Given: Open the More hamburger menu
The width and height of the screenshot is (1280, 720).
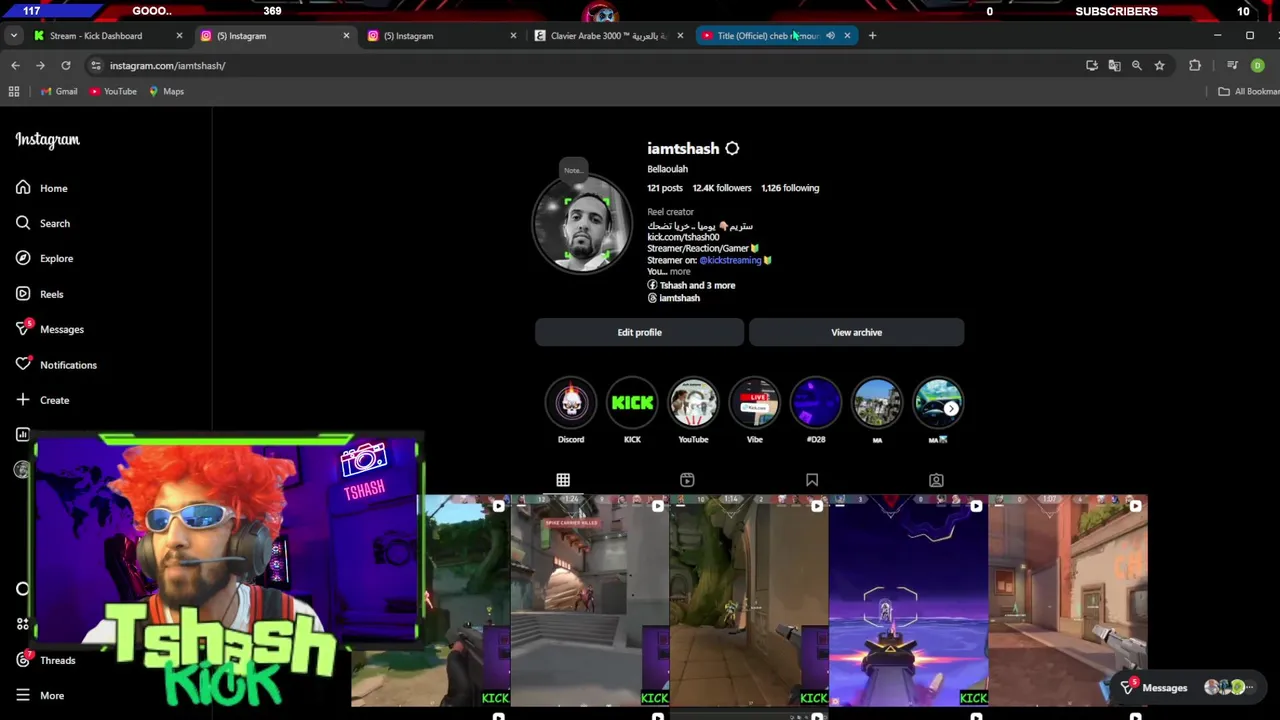Looking at the screenshot, I should tap(40, 695).
